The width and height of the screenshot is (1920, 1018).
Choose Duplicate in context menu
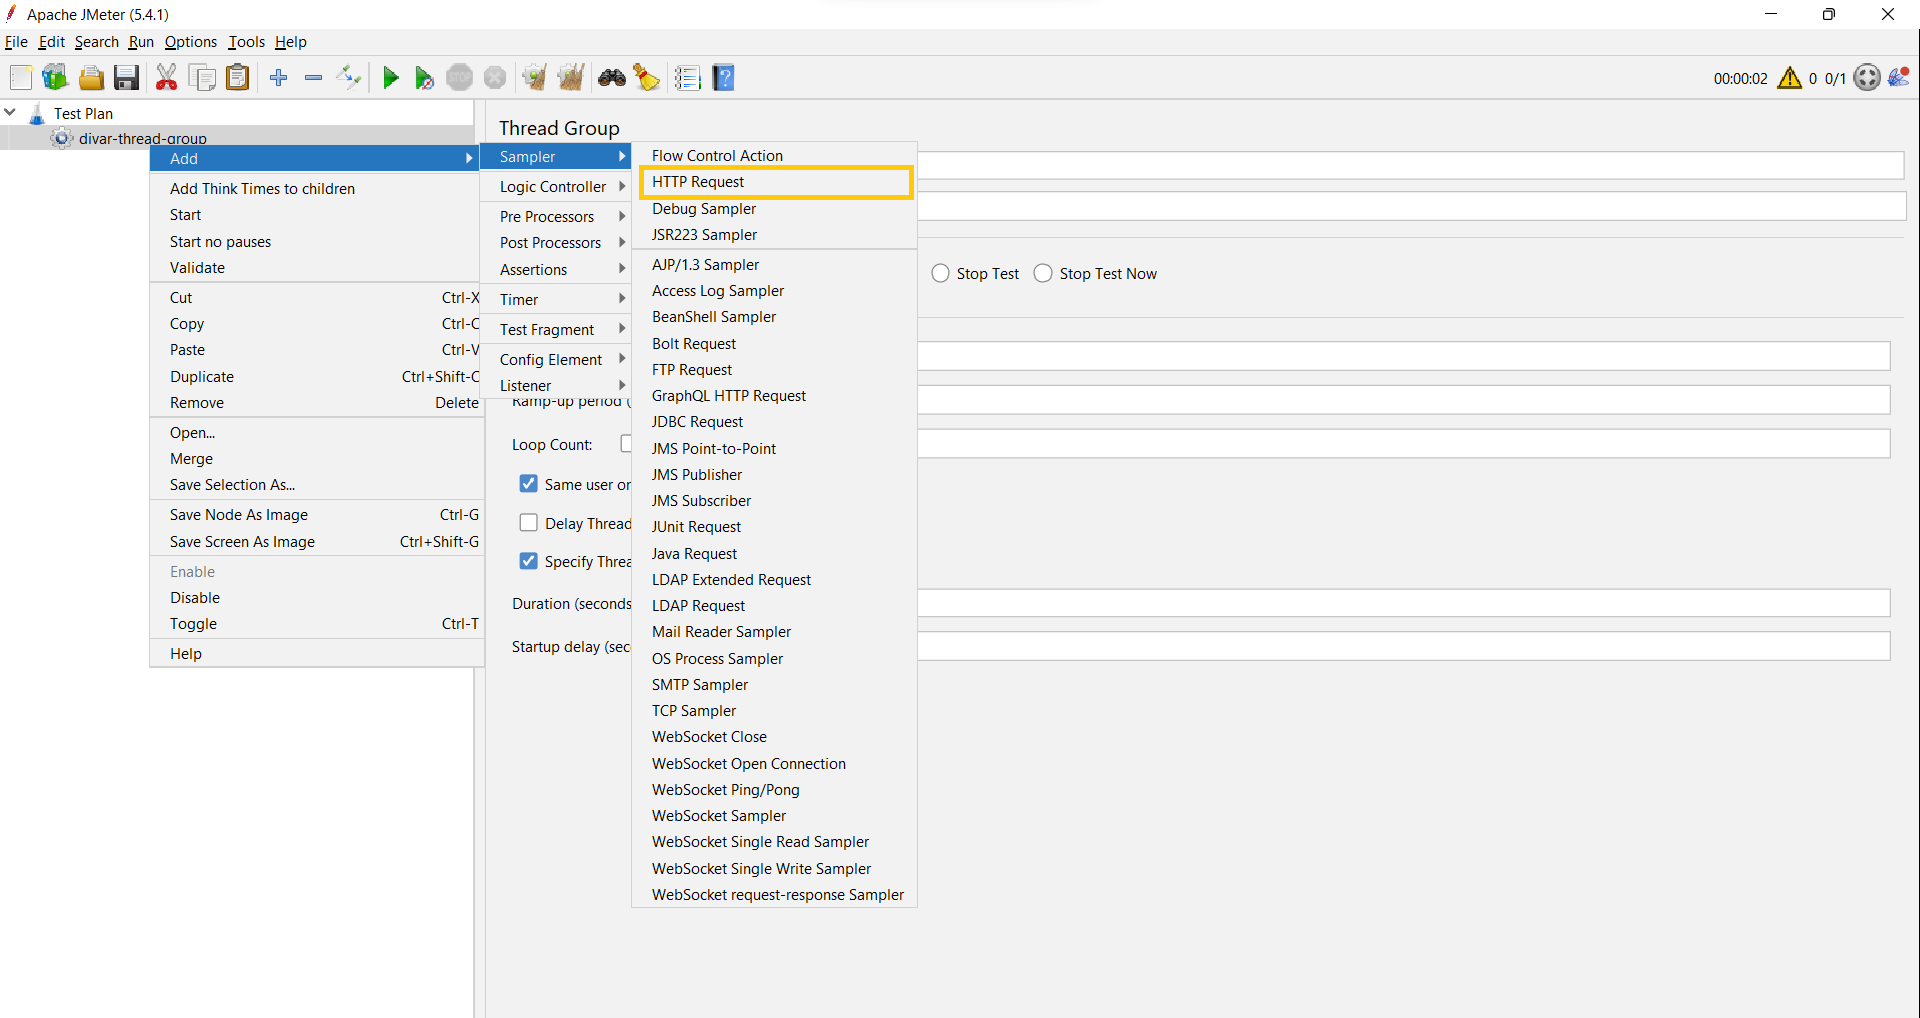point(315,377)
